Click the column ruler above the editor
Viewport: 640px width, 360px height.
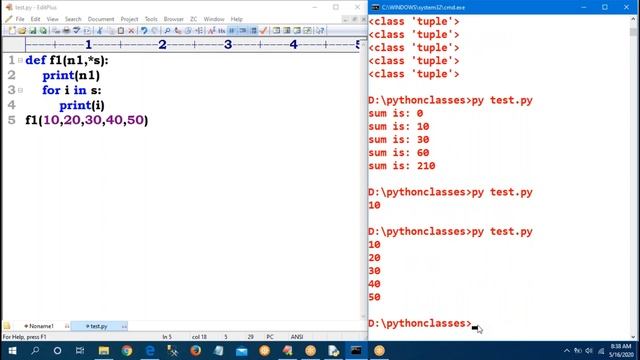(192, 44)
